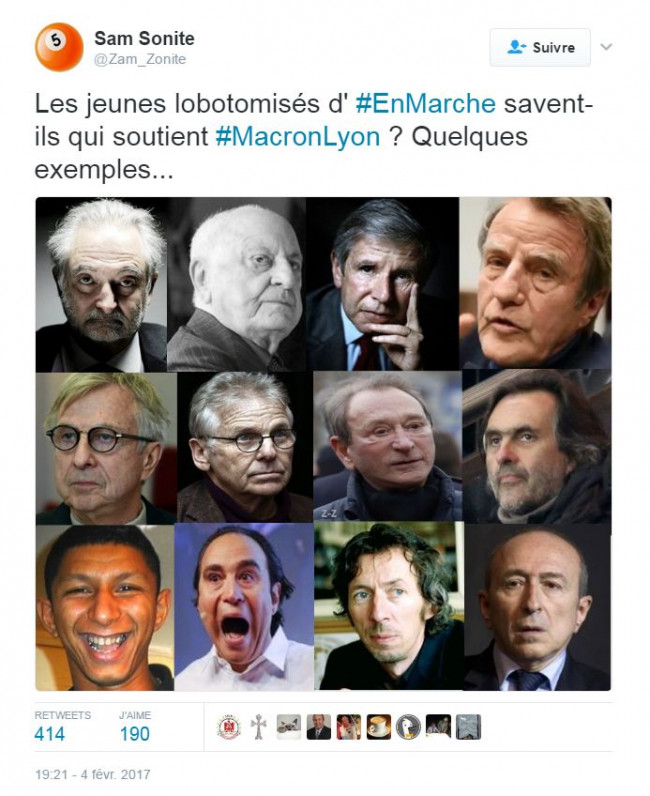Image resolution: width=650 pixels, height=796 pixels.
Task: Open the black-and-white portrait in the collage
Action: [237, 284]
